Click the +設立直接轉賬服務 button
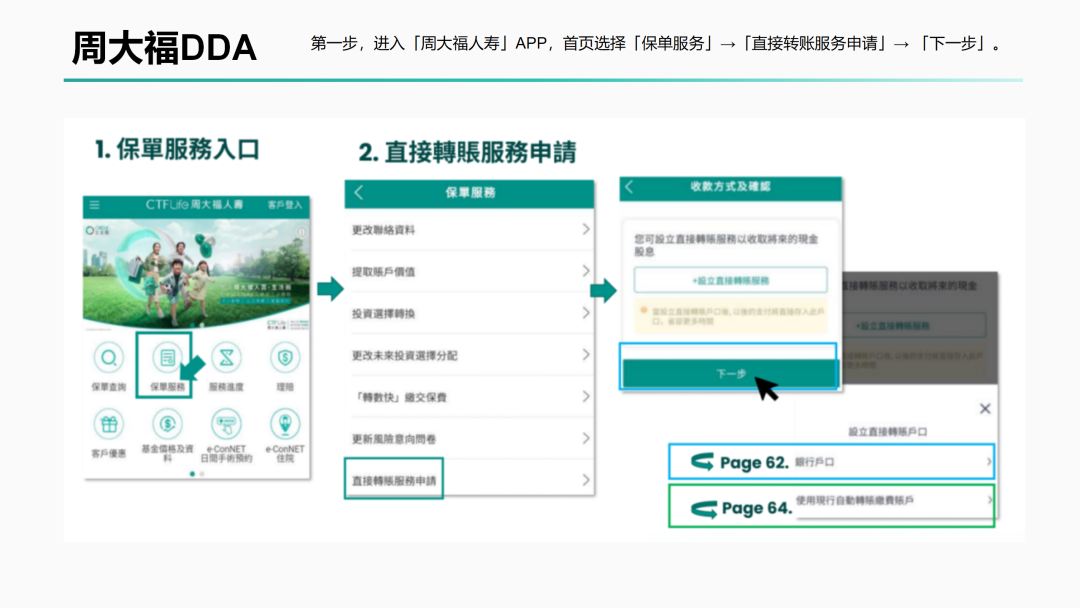 click(x=731, y=280)
